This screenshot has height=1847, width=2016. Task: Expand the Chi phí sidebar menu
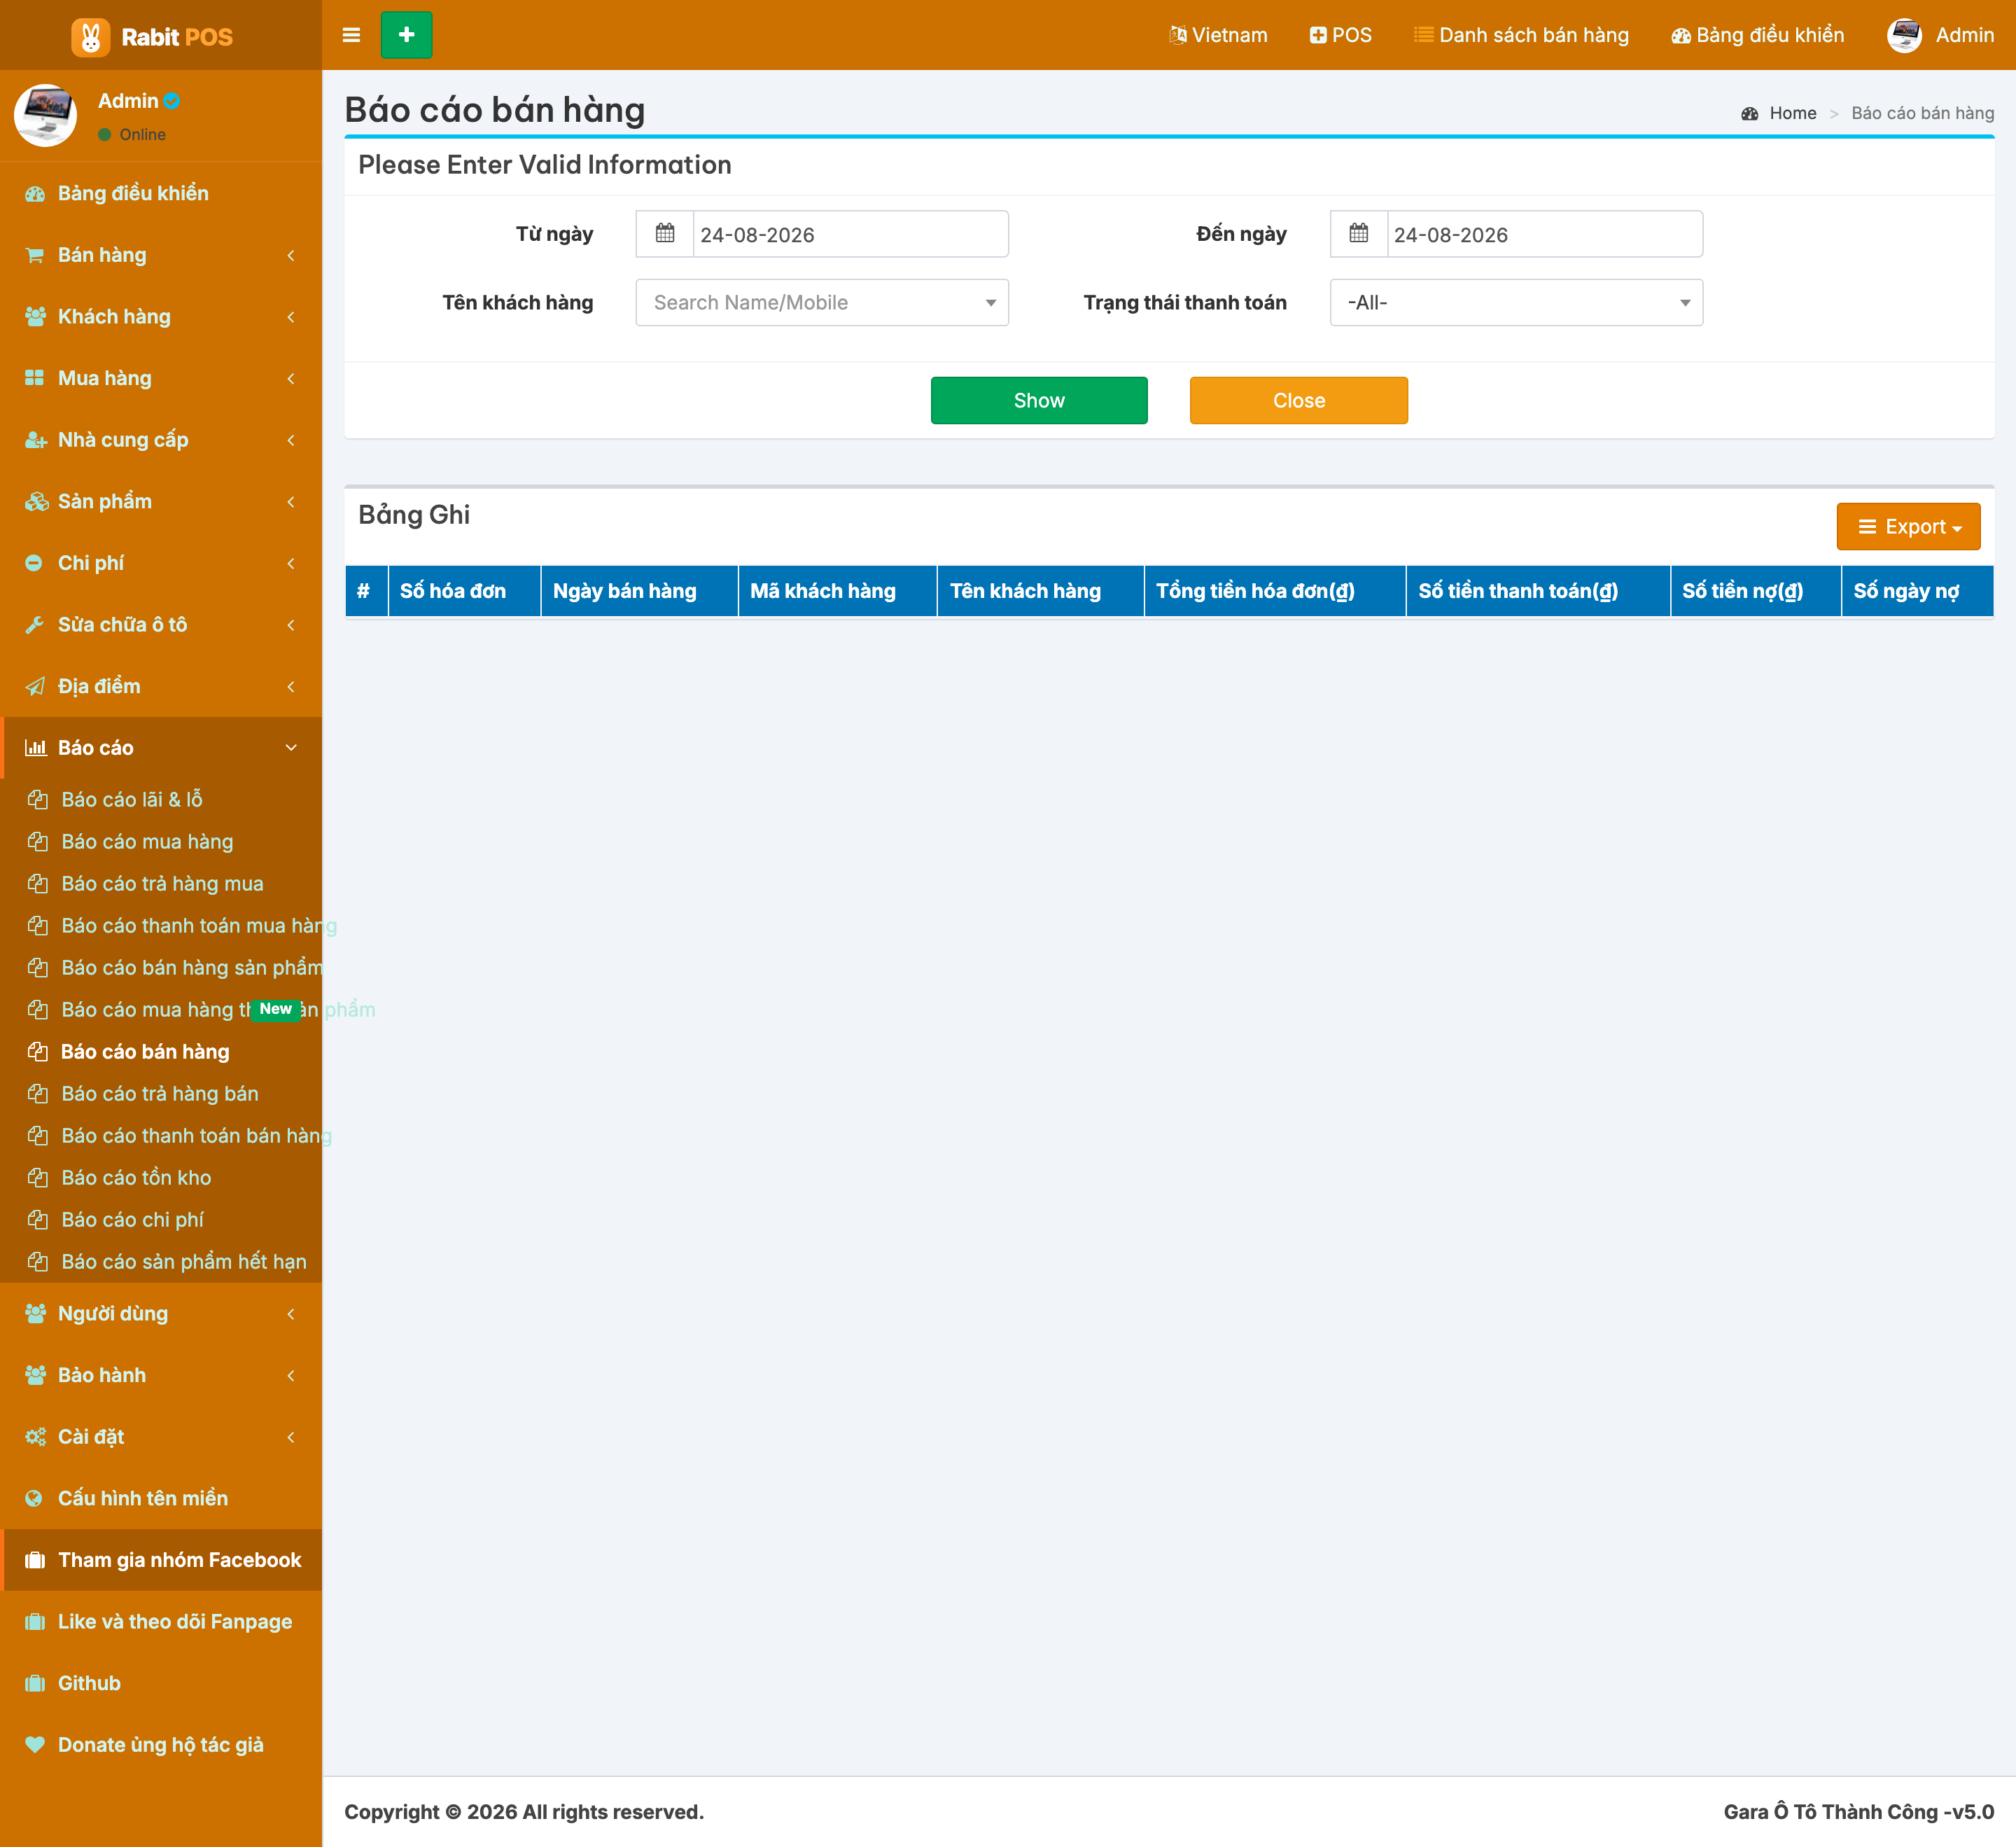161,563
